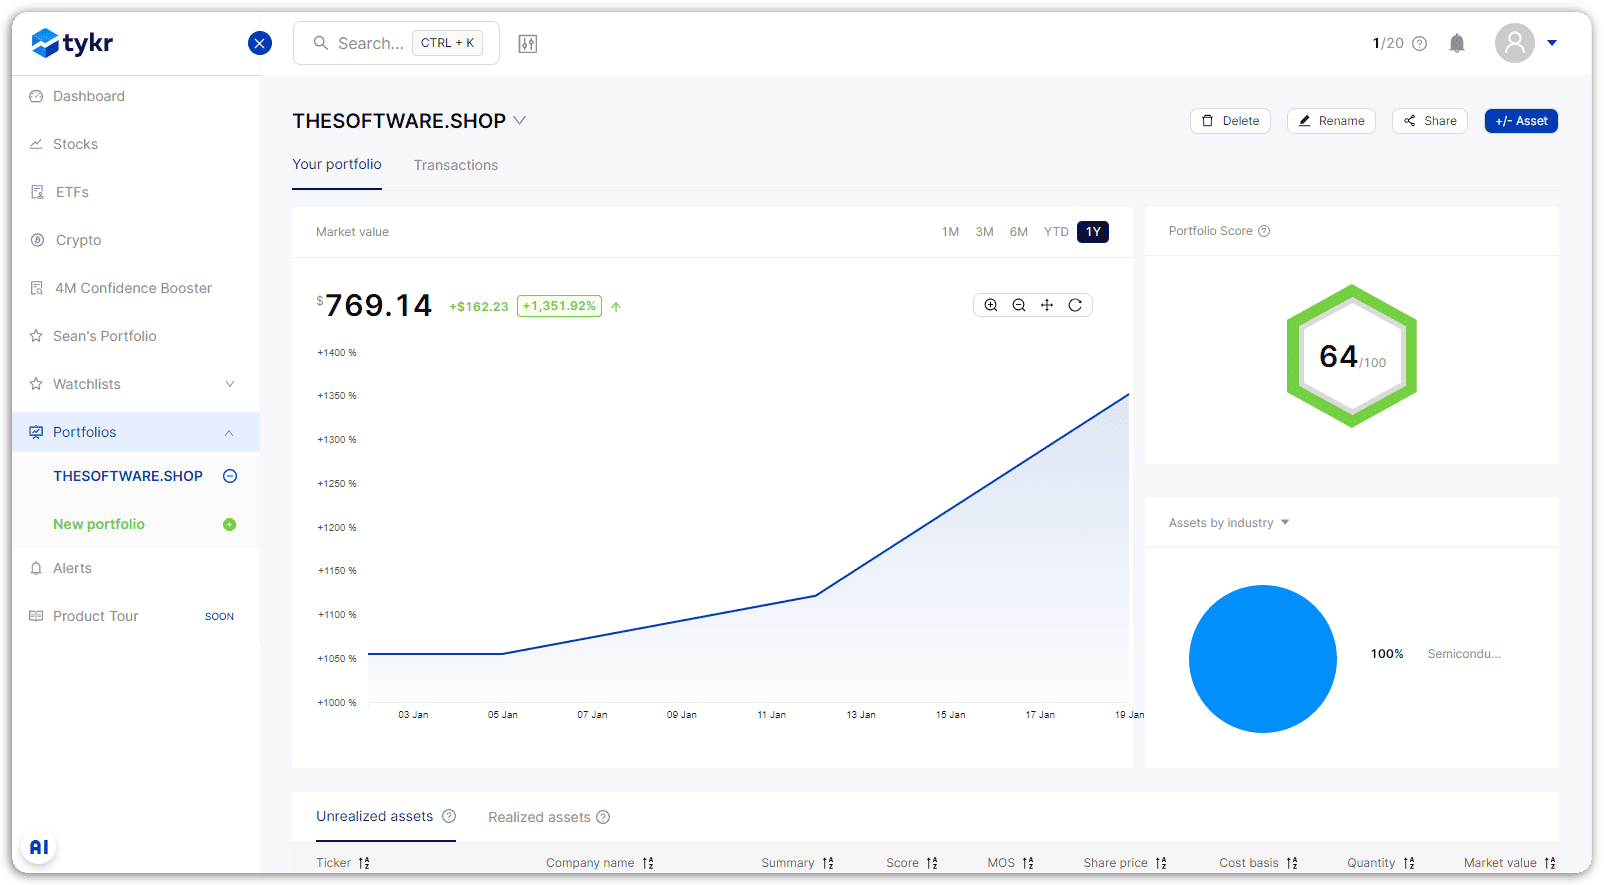Add or remove an asset
1604x885 pixels.
point(1521,121)
